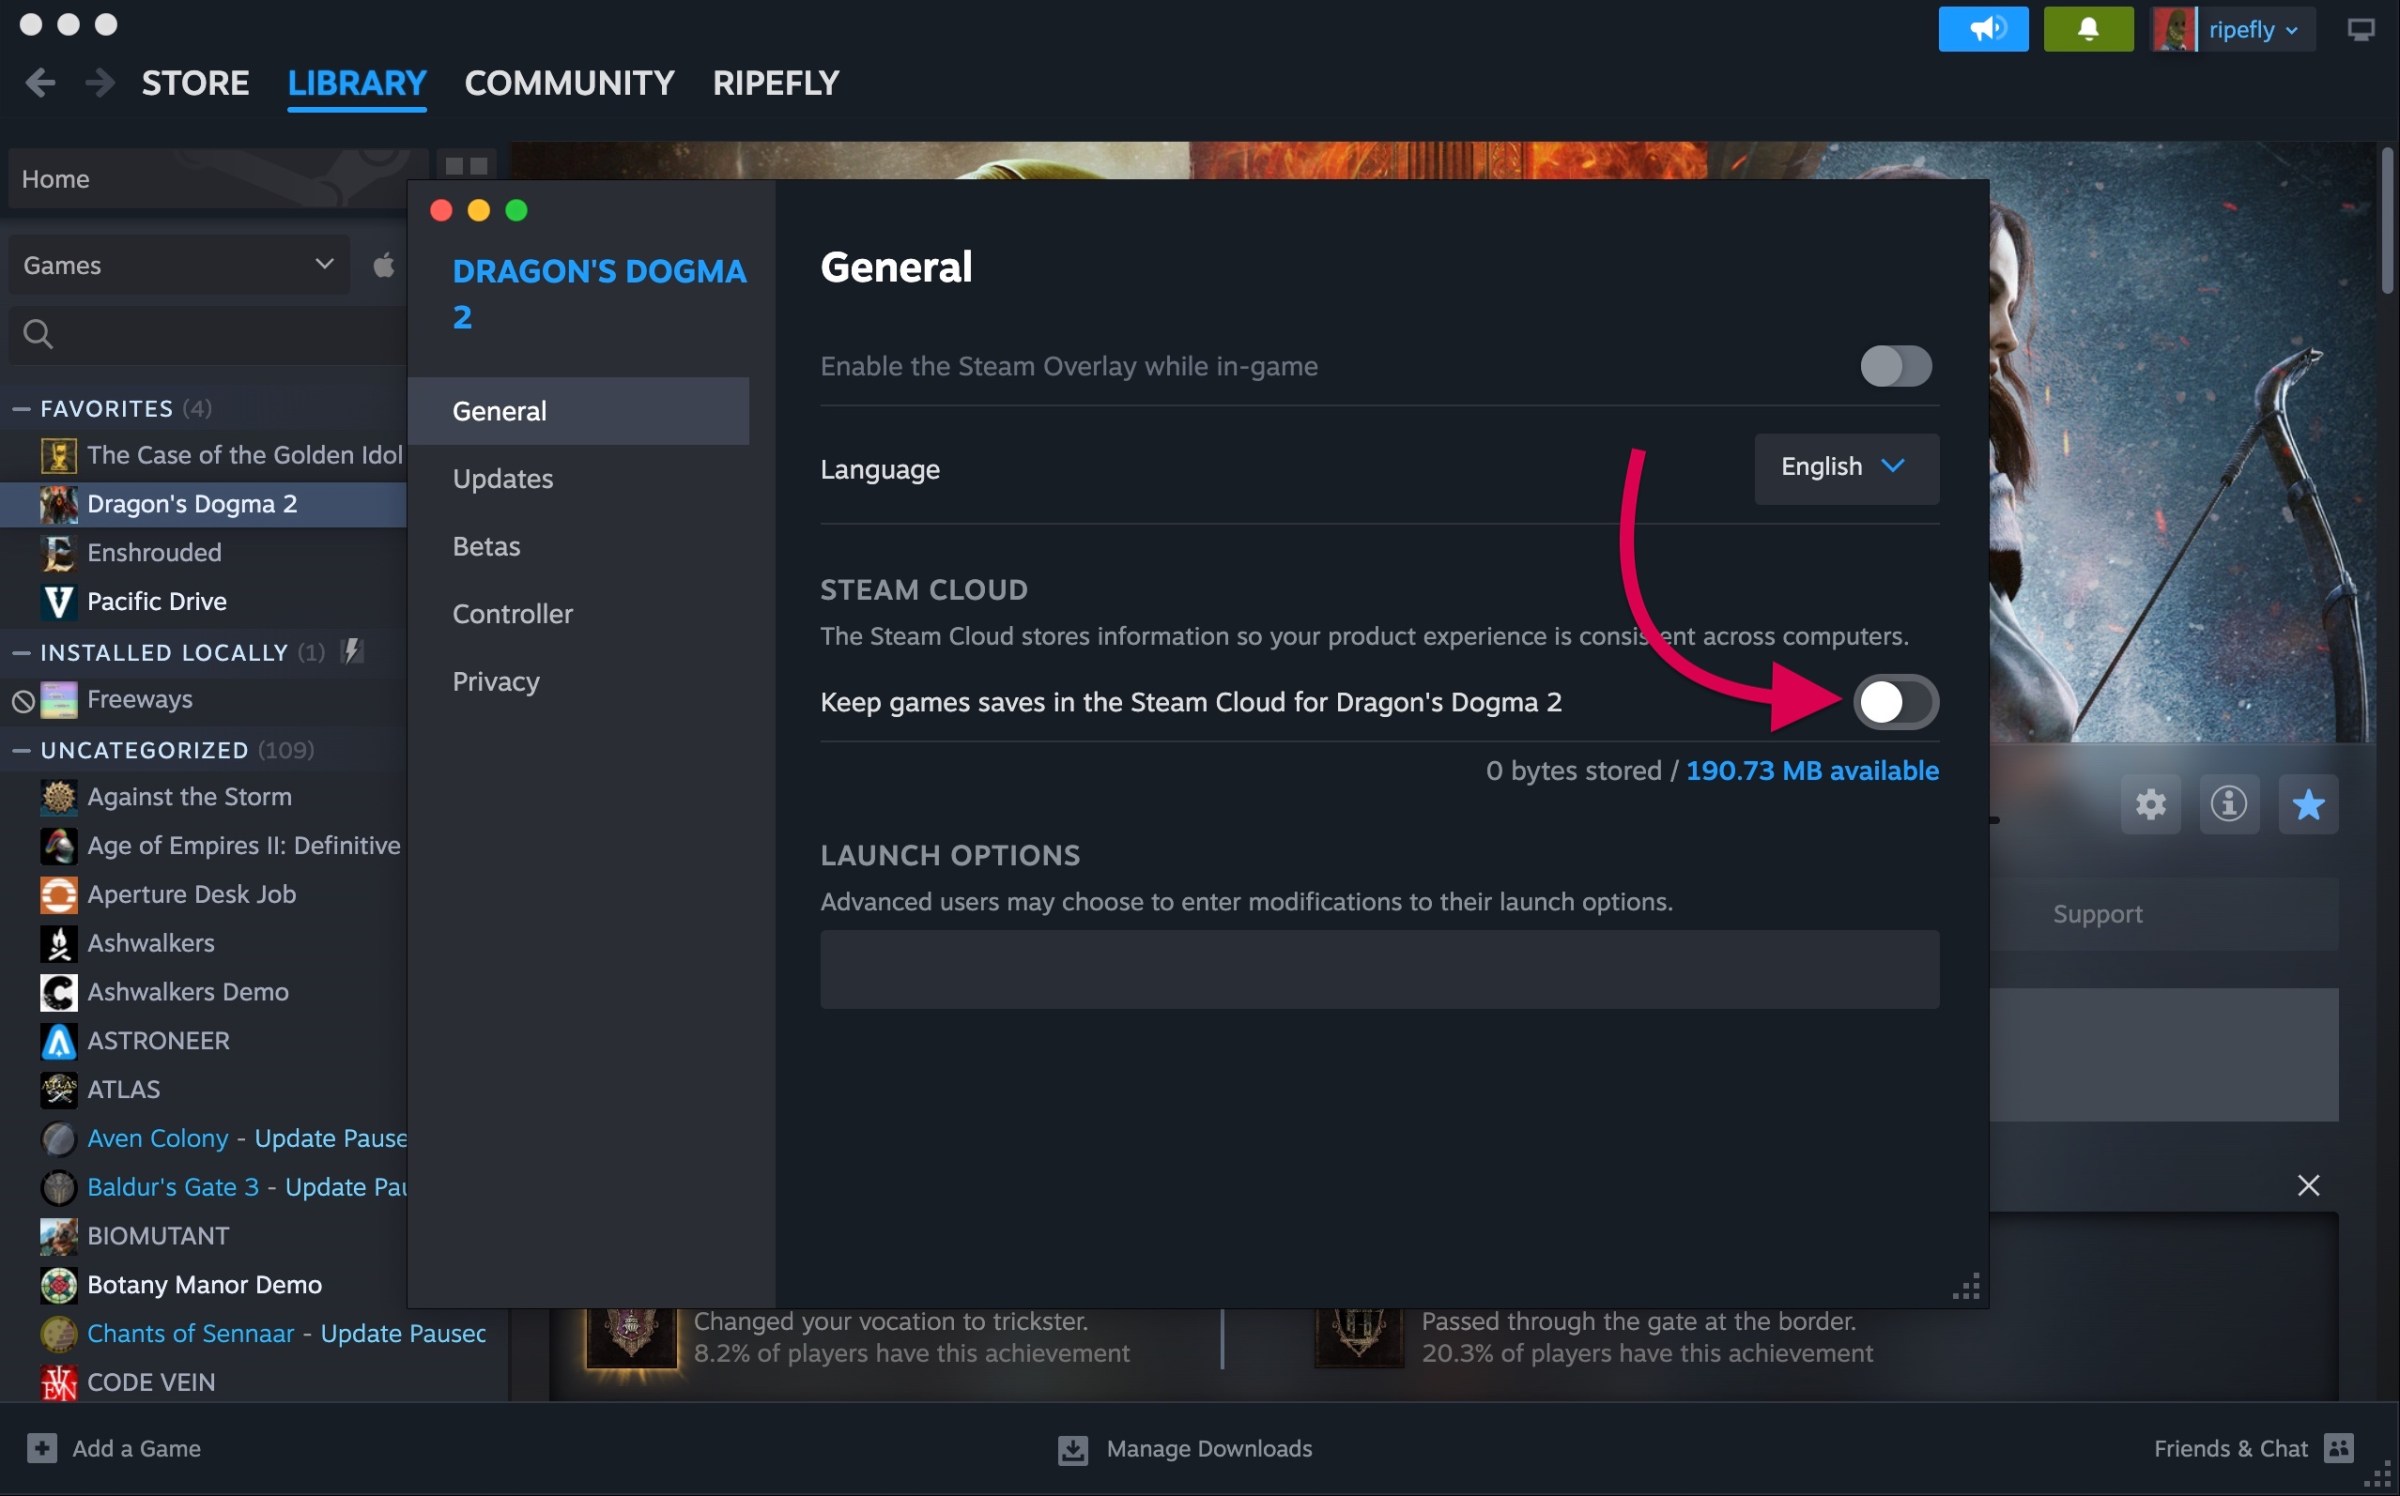Click the border gate achievement icon

click(x=1358, y=1337)
